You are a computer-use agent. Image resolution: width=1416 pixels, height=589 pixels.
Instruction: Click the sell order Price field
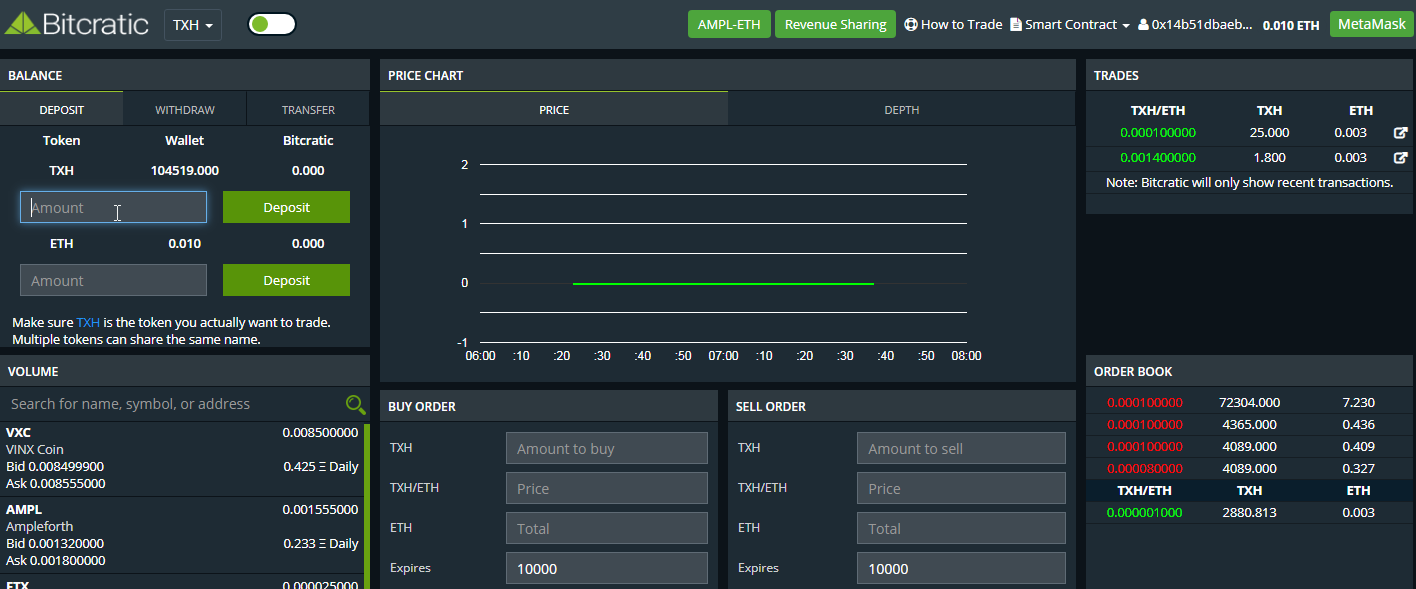point(961,488)
